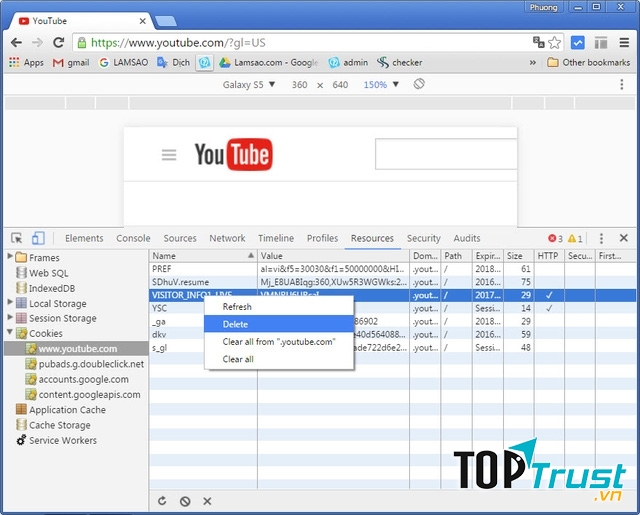Select content.googleapis.com cookies
Screen dimensions: 640x515
point(89,395)
